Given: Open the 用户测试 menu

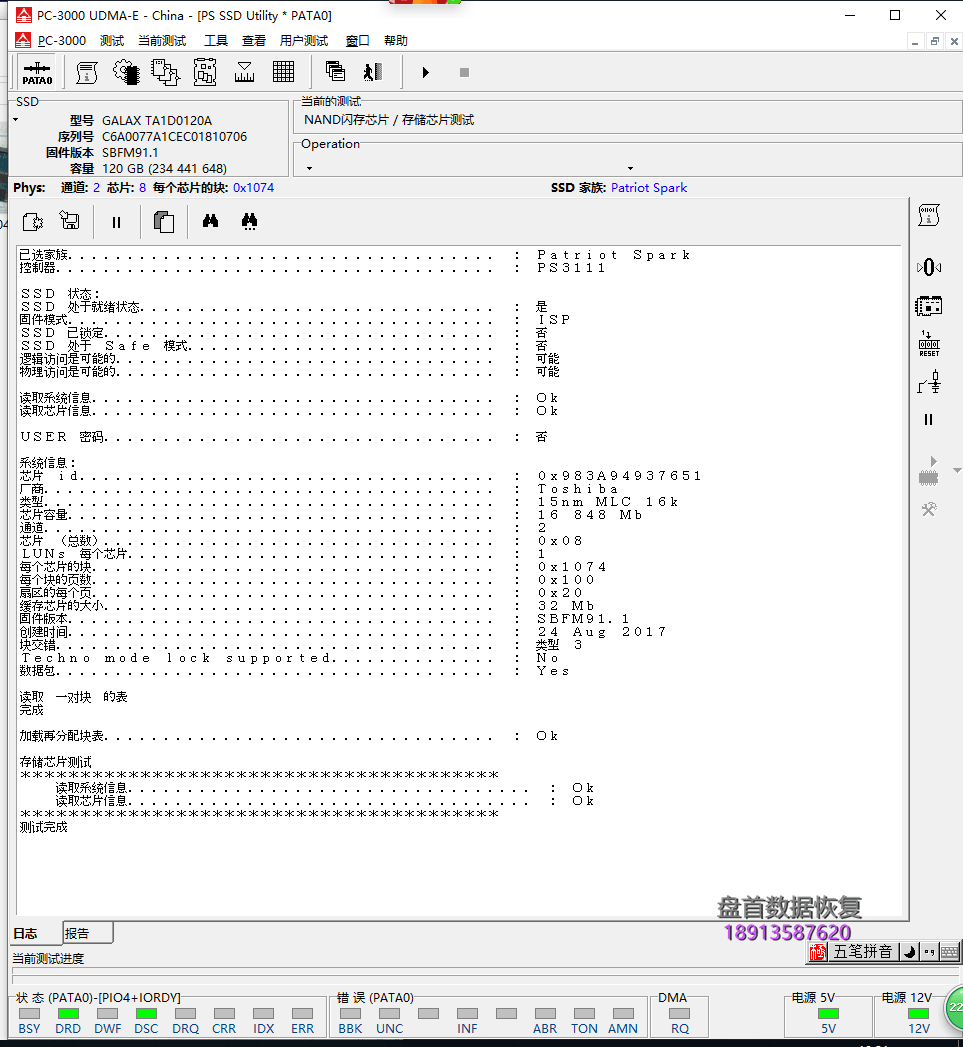Looking at the screenshot, I should point(304,41).
